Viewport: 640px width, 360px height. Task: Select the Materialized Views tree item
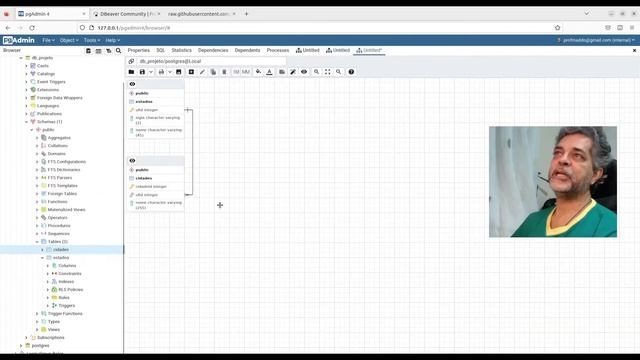tap(66, 210)
